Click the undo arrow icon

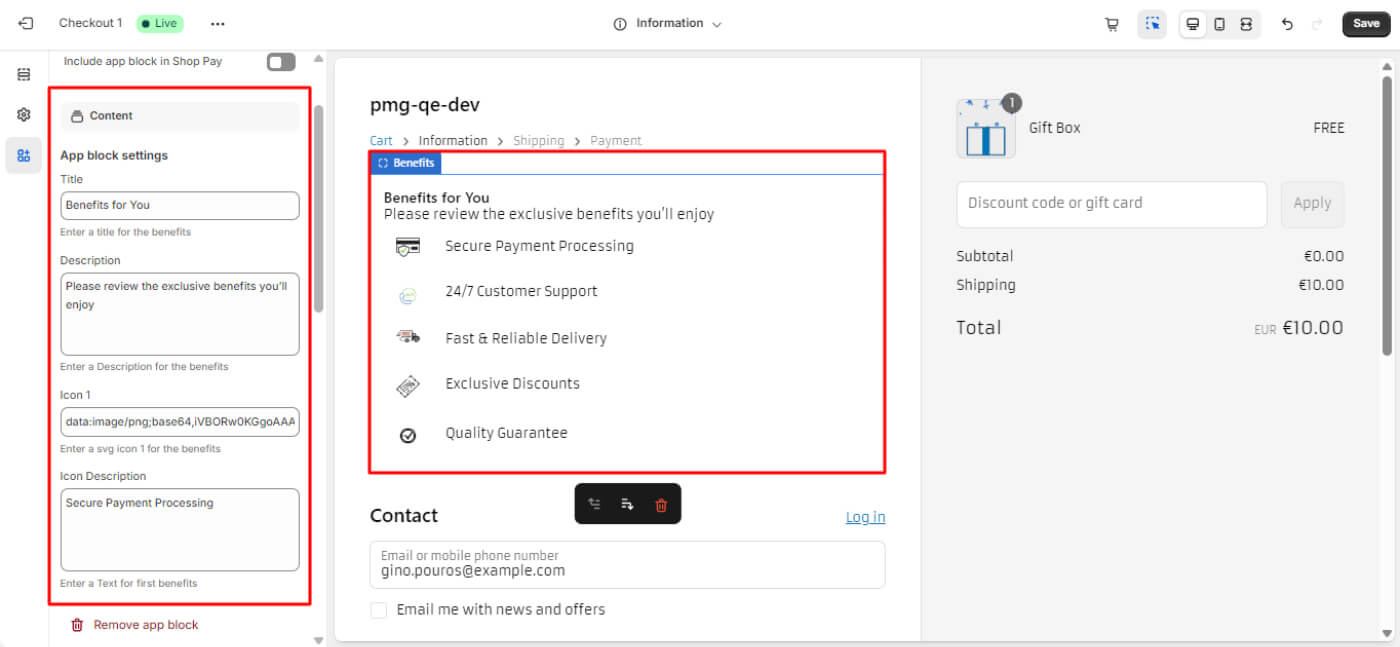pos(1287,24)
